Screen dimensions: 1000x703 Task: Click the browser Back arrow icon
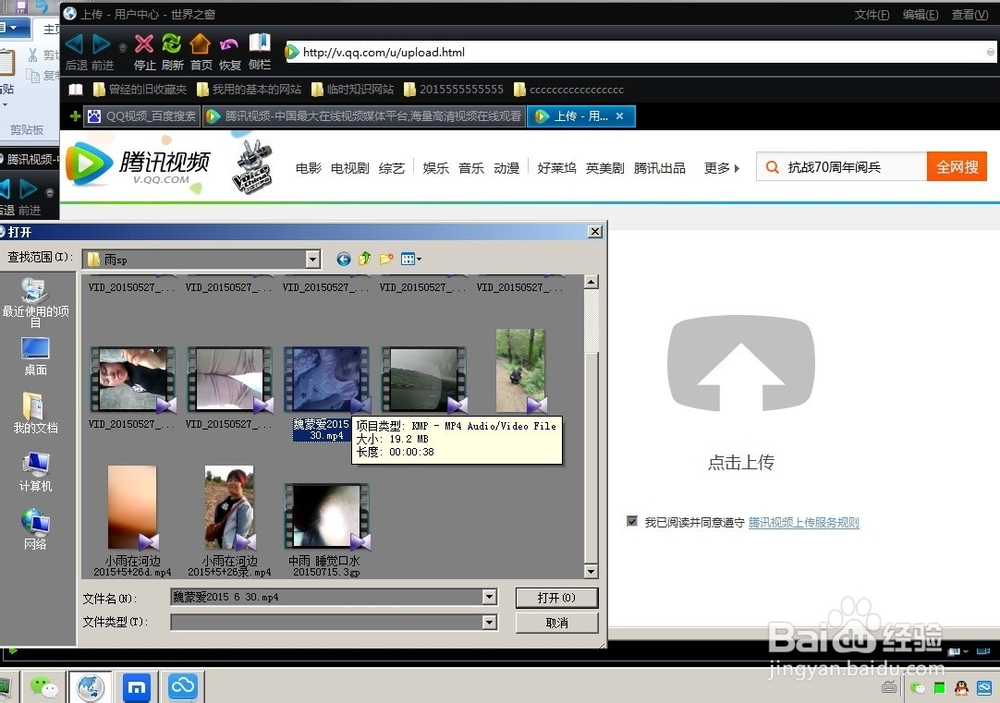(x=74, y=45)
